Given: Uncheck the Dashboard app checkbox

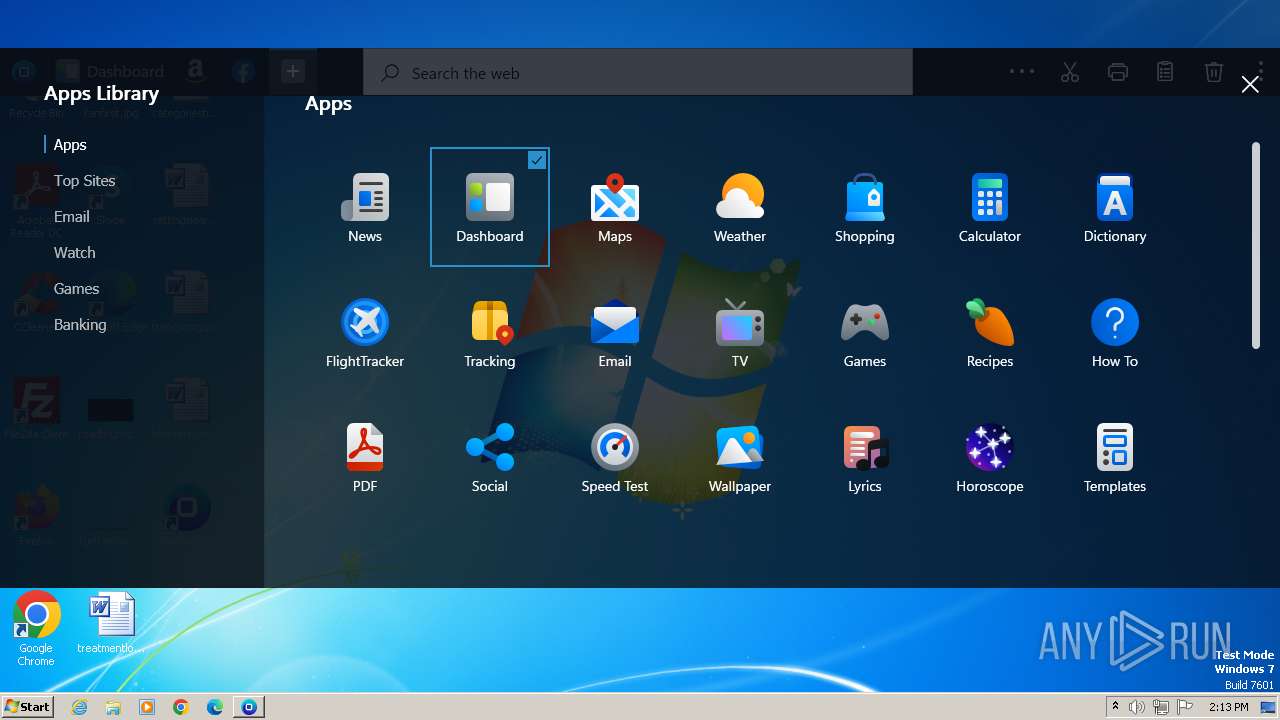Looking at the screenshot, I should pyautogui.click(x=537, y=160).
